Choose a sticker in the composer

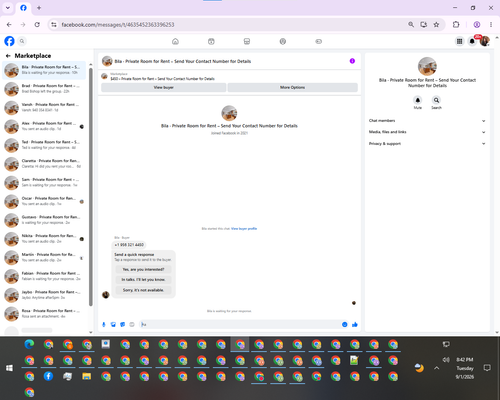coord(123,324)
